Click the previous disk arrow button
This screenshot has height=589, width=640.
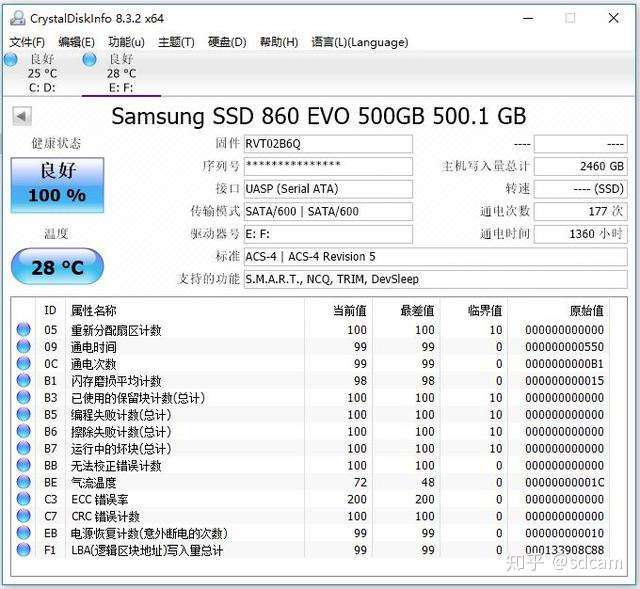point(22,117)
